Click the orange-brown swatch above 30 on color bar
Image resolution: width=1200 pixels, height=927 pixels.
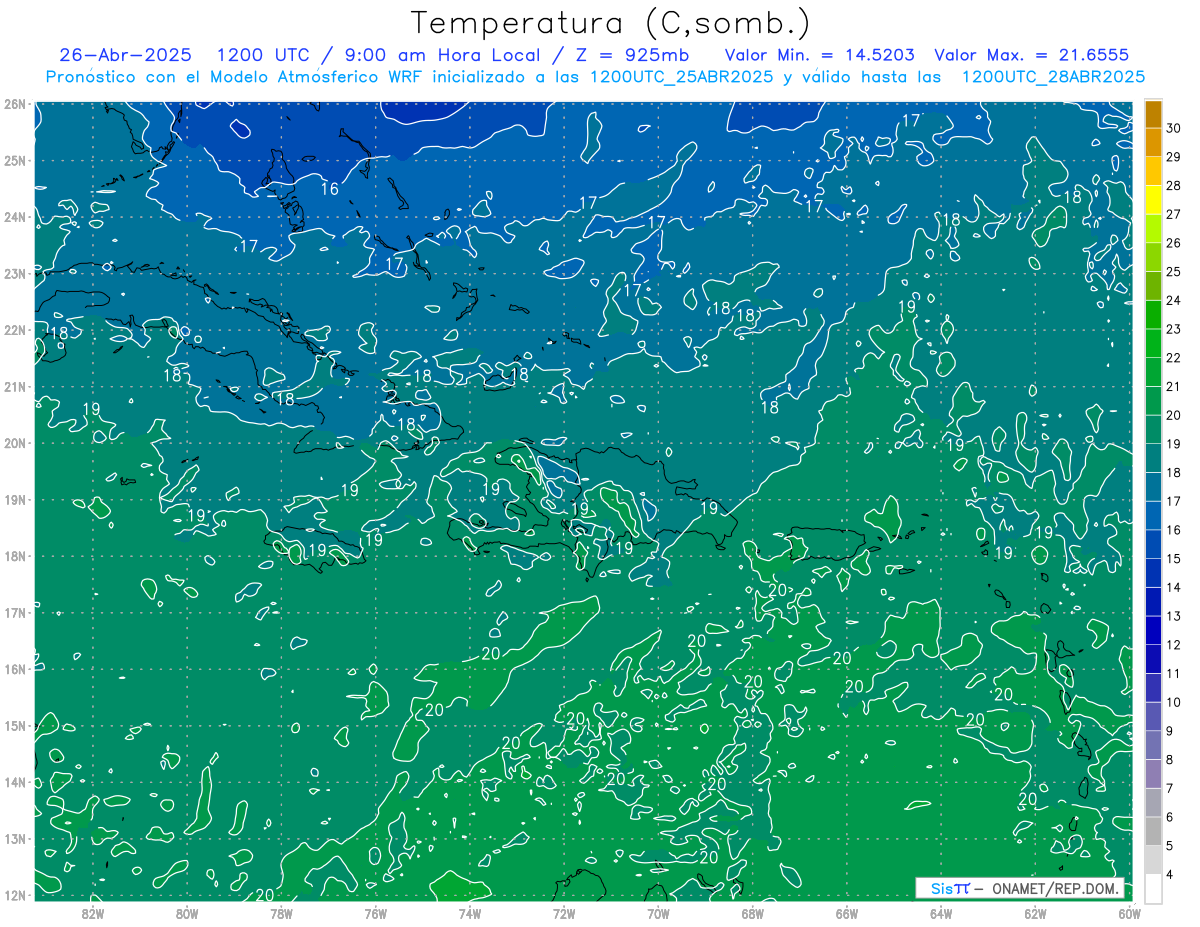click(x=1153, y=113)
